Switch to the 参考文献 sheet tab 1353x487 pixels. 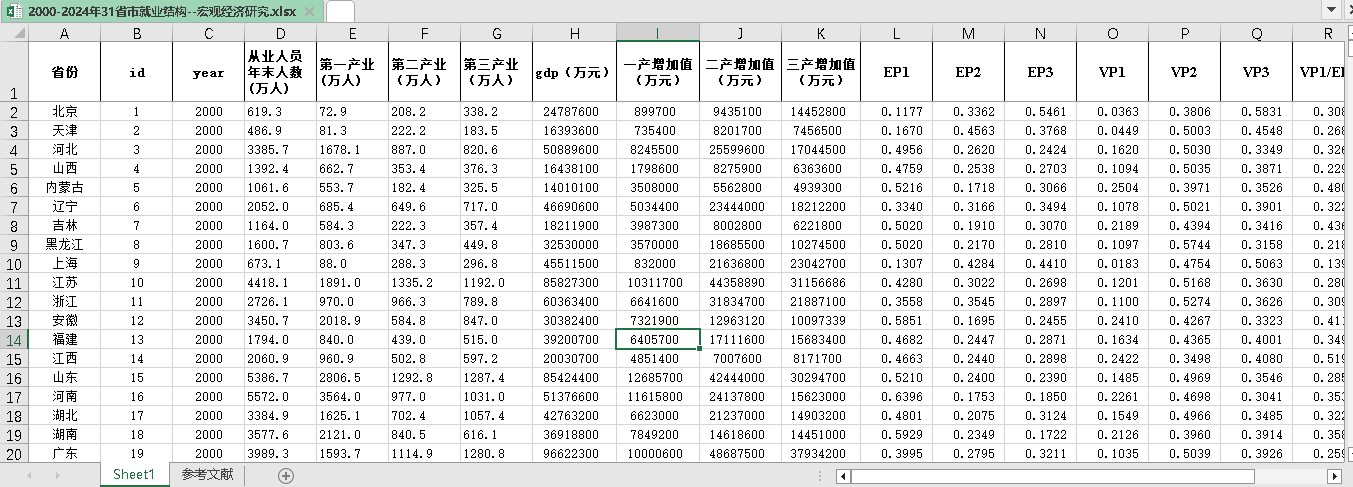coord(207,475)
